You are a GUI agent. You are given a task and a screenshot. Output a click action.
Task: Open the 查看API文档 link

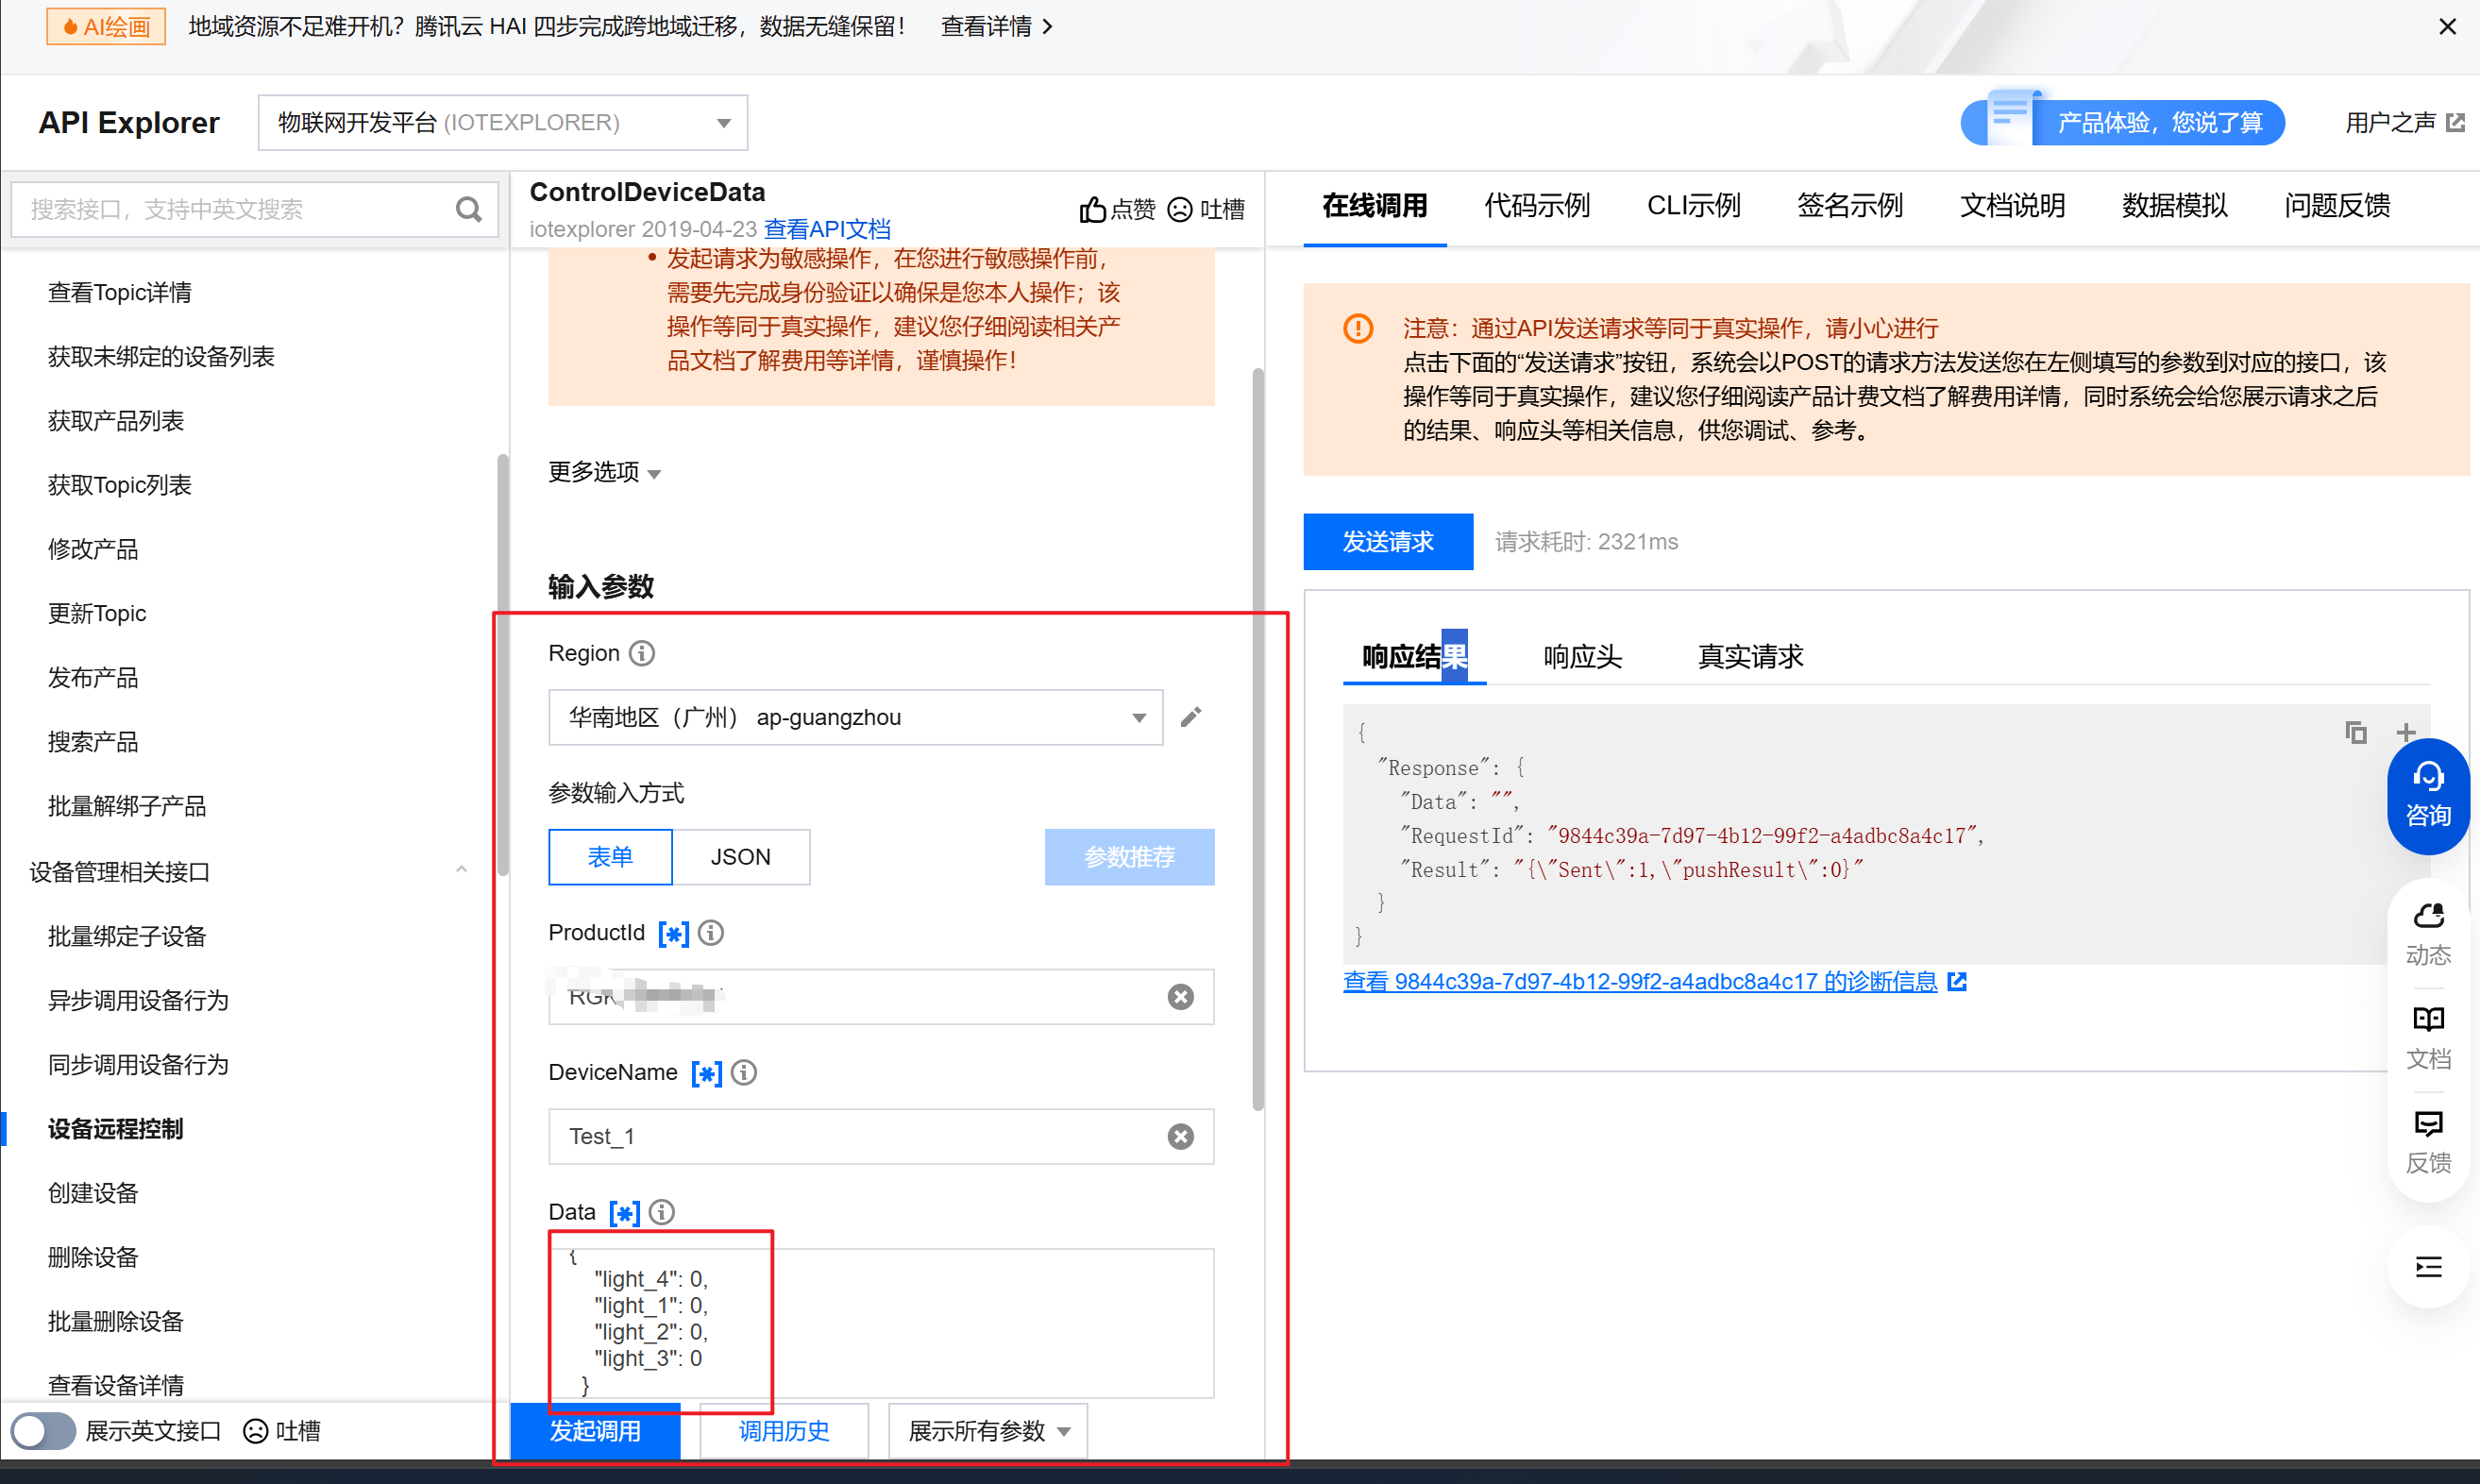(x=827, y=229)
